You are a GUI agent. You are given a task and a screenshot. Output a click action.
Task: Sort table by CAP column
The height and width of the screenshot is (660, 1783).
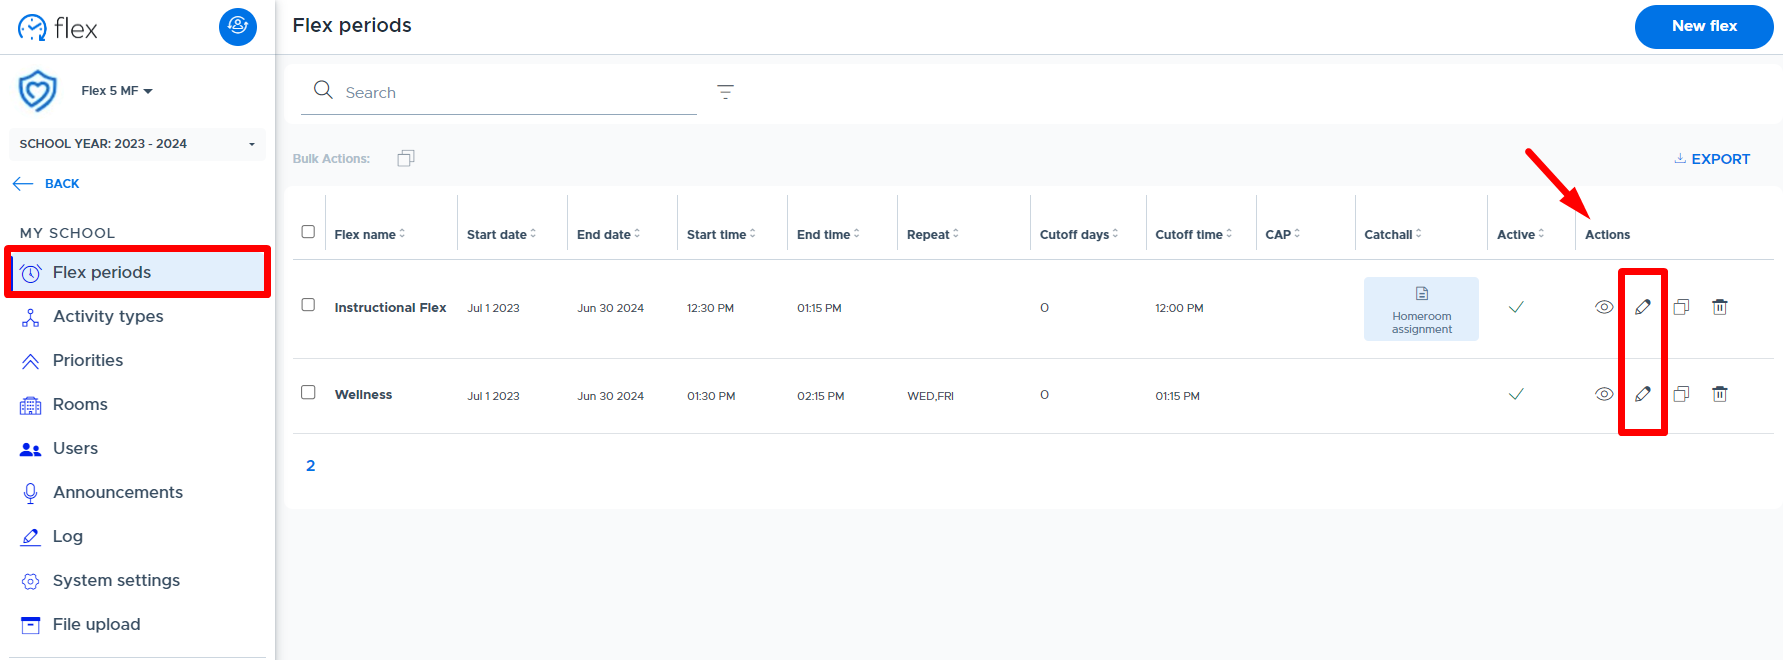pos(1282,234)
